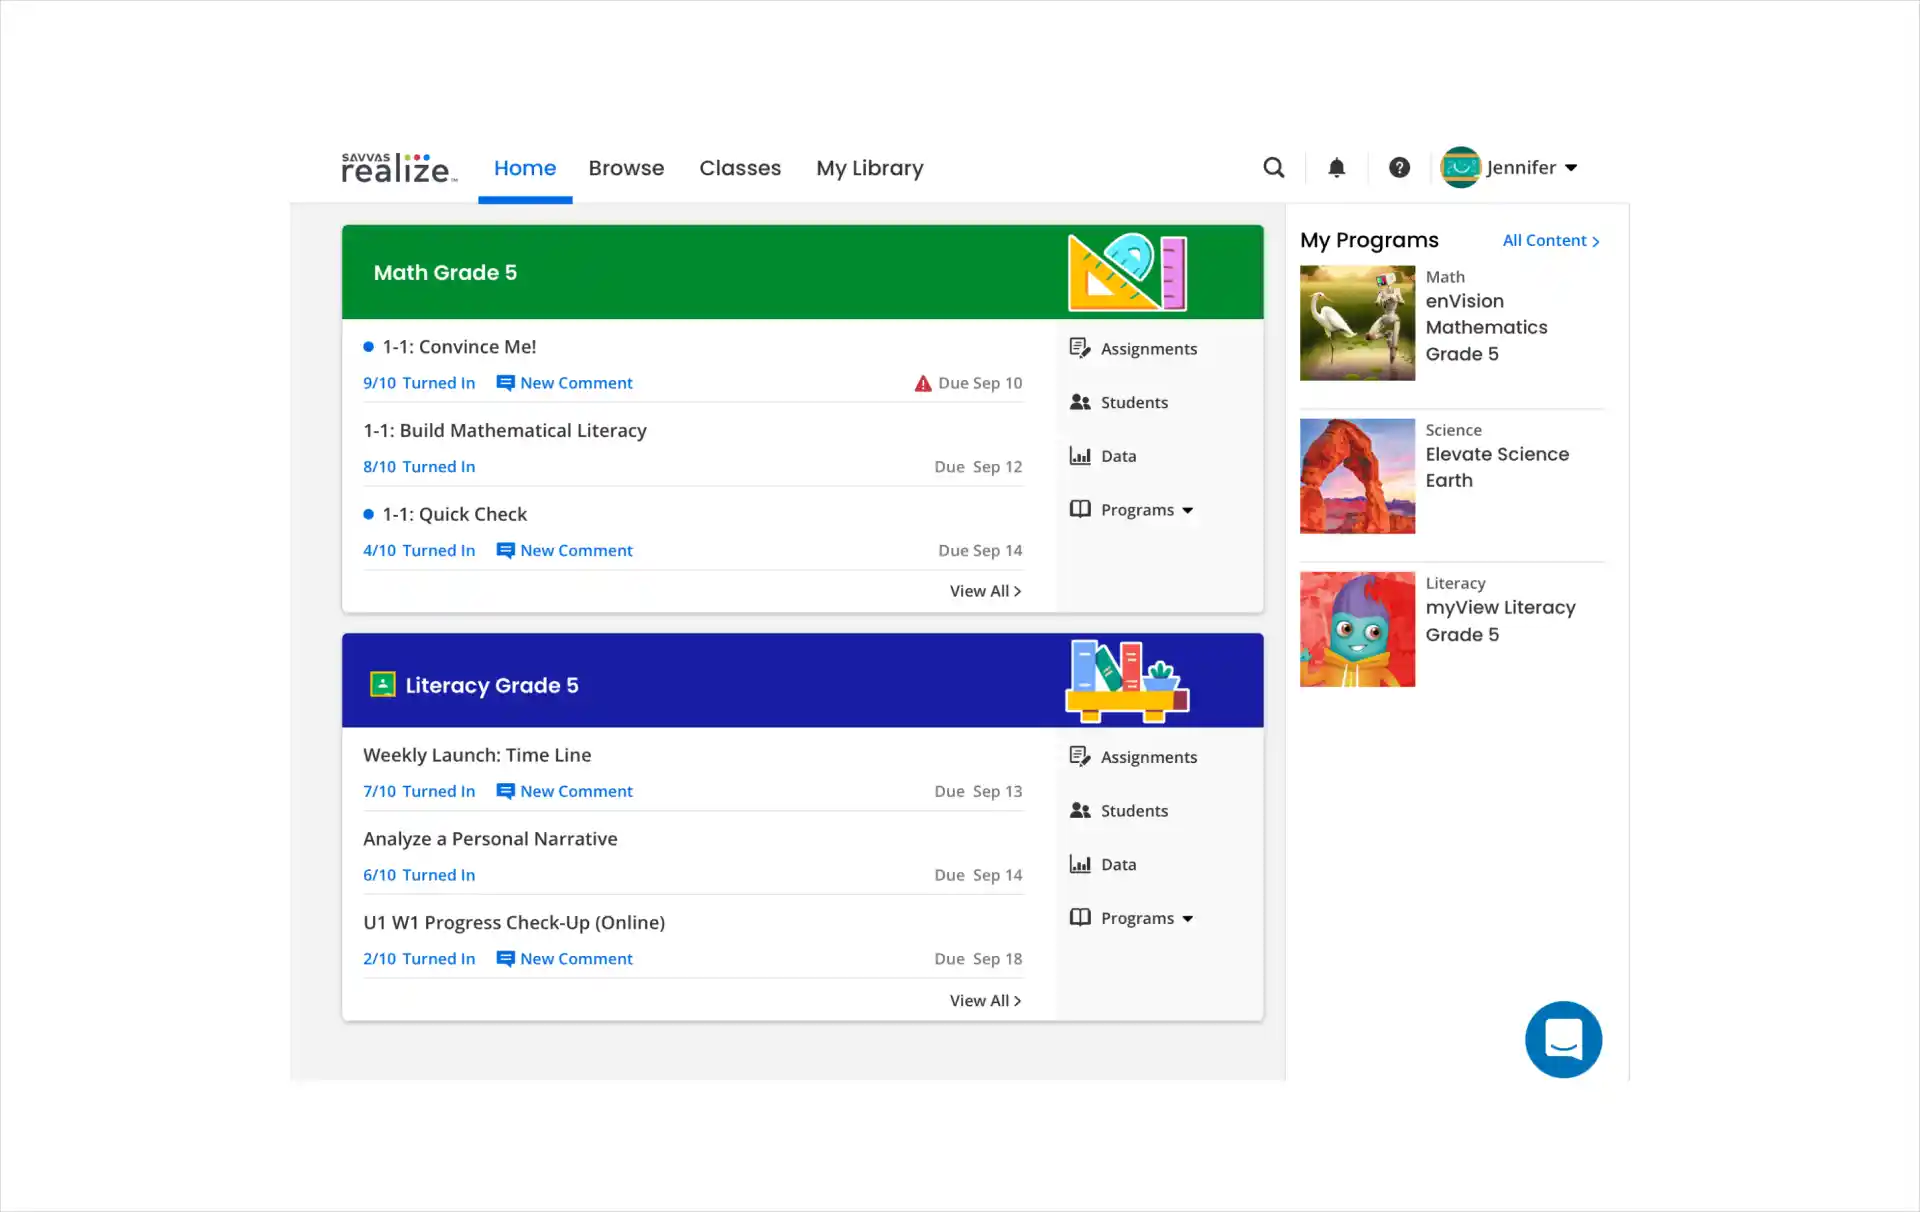Open the search magnifier icon
This screenshot has height=1212, width=1920.
[x=1273, y=168]
